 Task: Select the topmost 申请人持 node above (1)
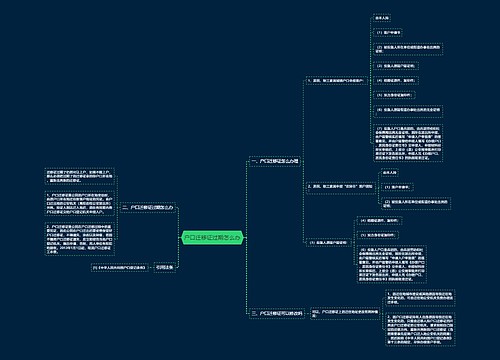tap(382, 18)
